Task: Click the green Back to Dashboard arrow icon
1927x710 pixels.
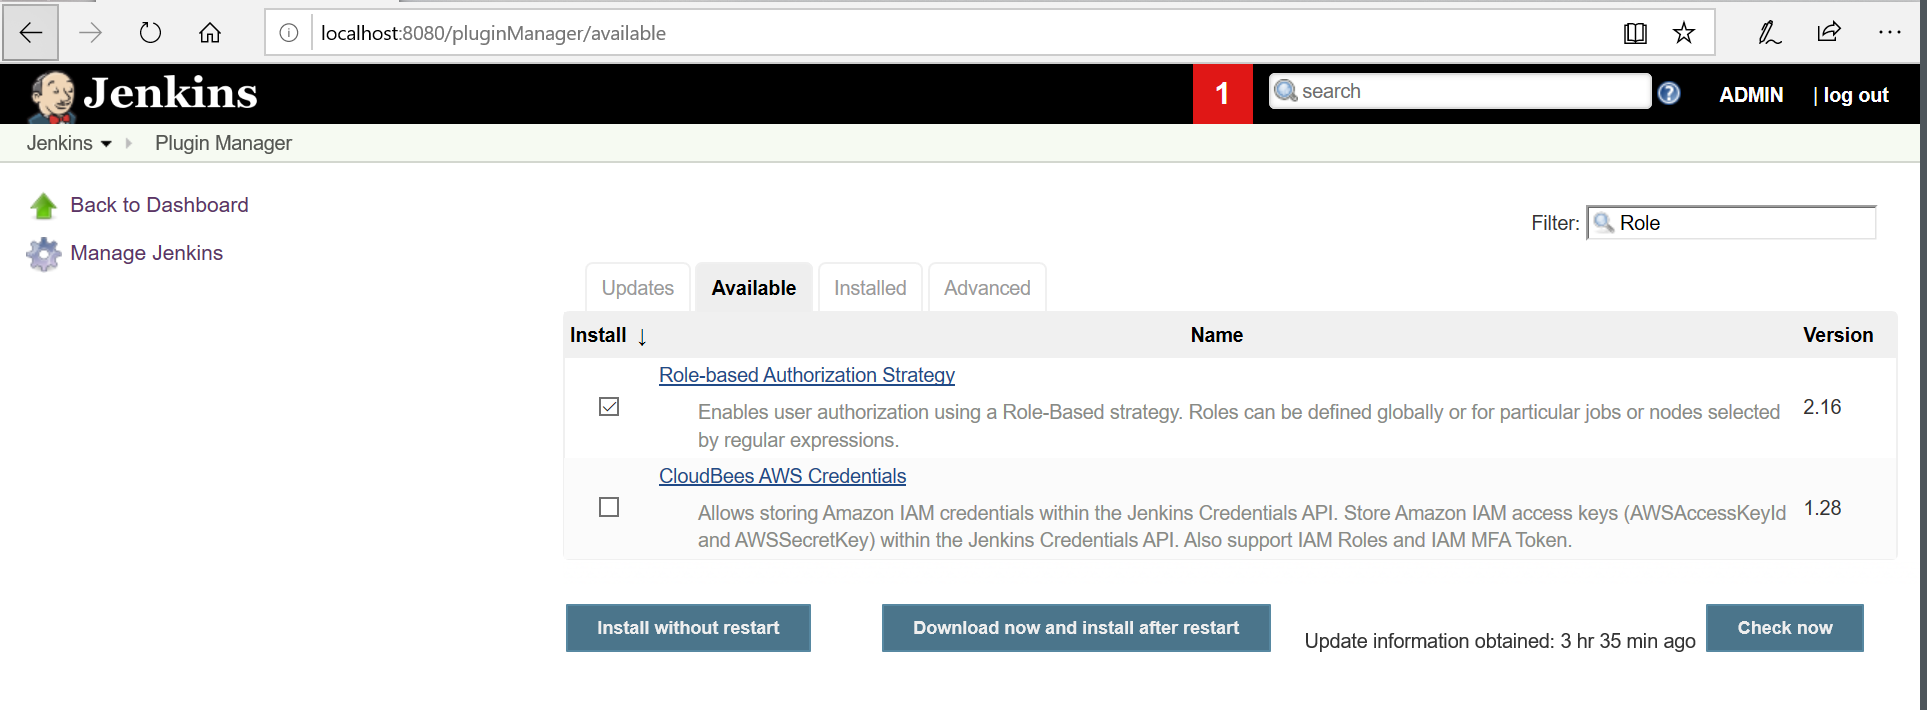Action: click(44, 206)
